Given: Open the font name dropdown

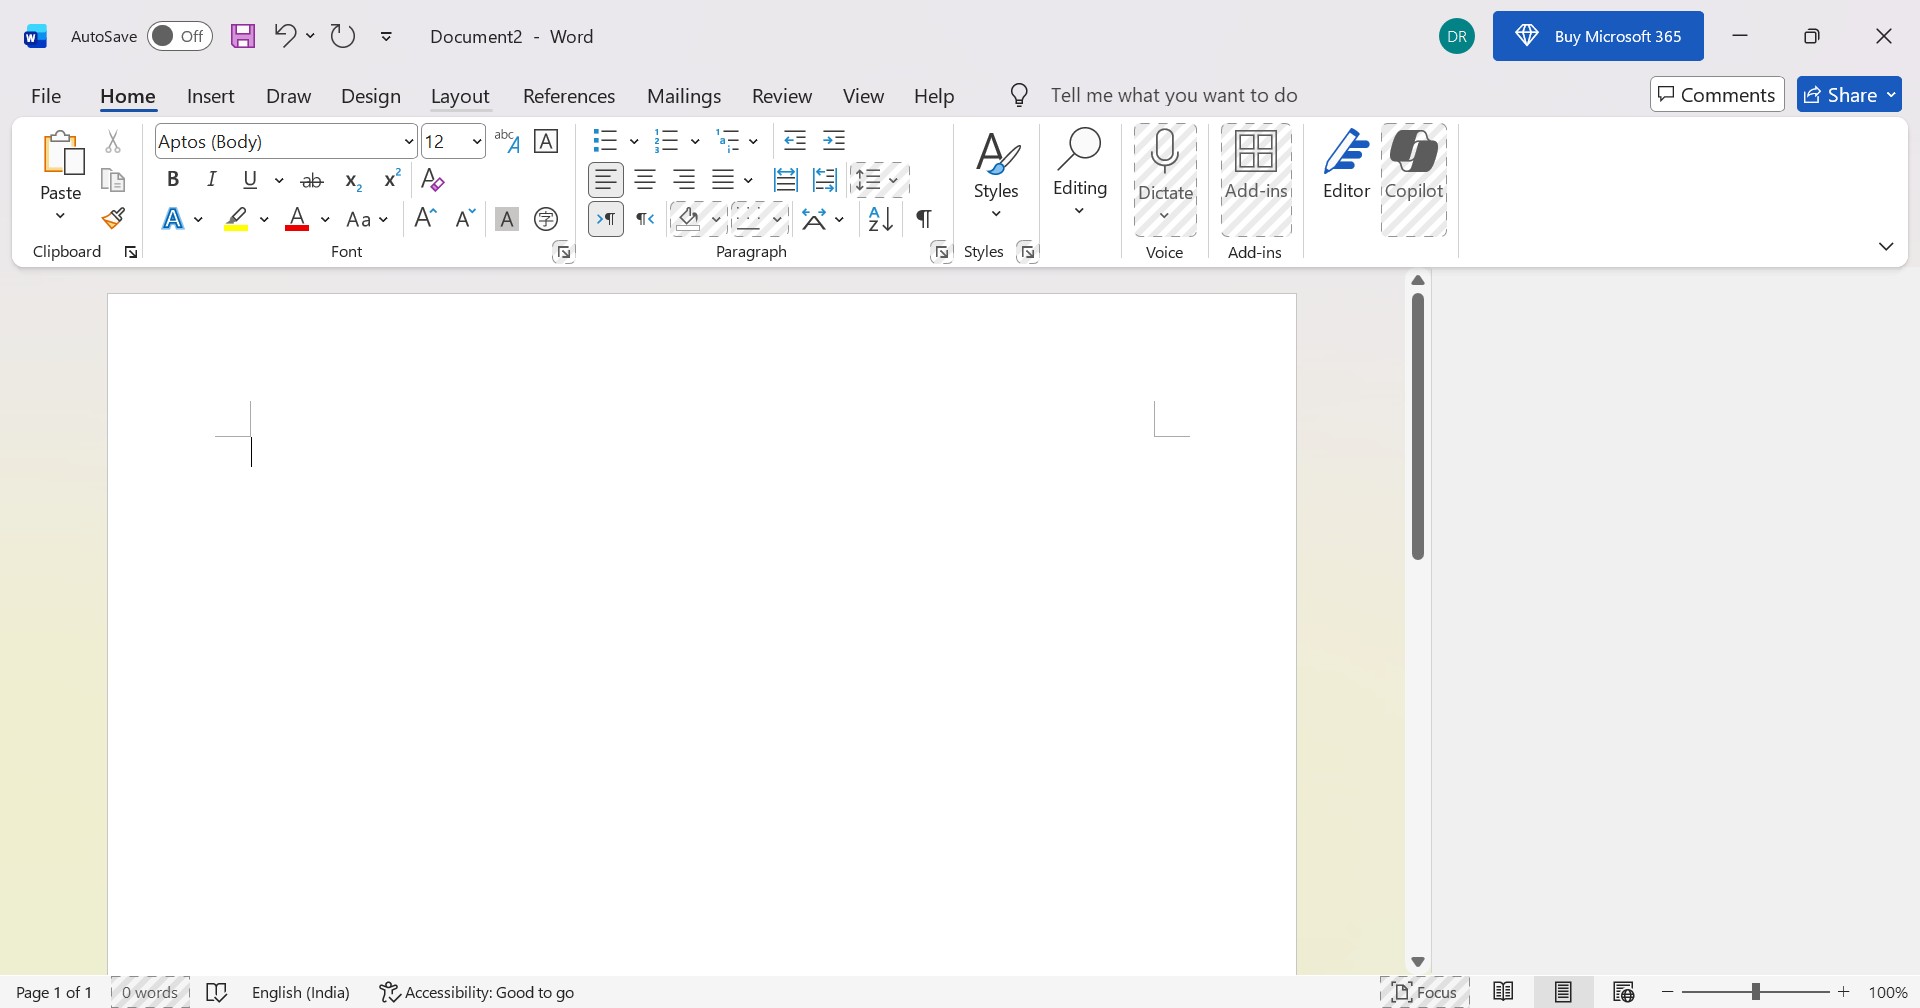Looking at the screenshot, I should 409,142.
